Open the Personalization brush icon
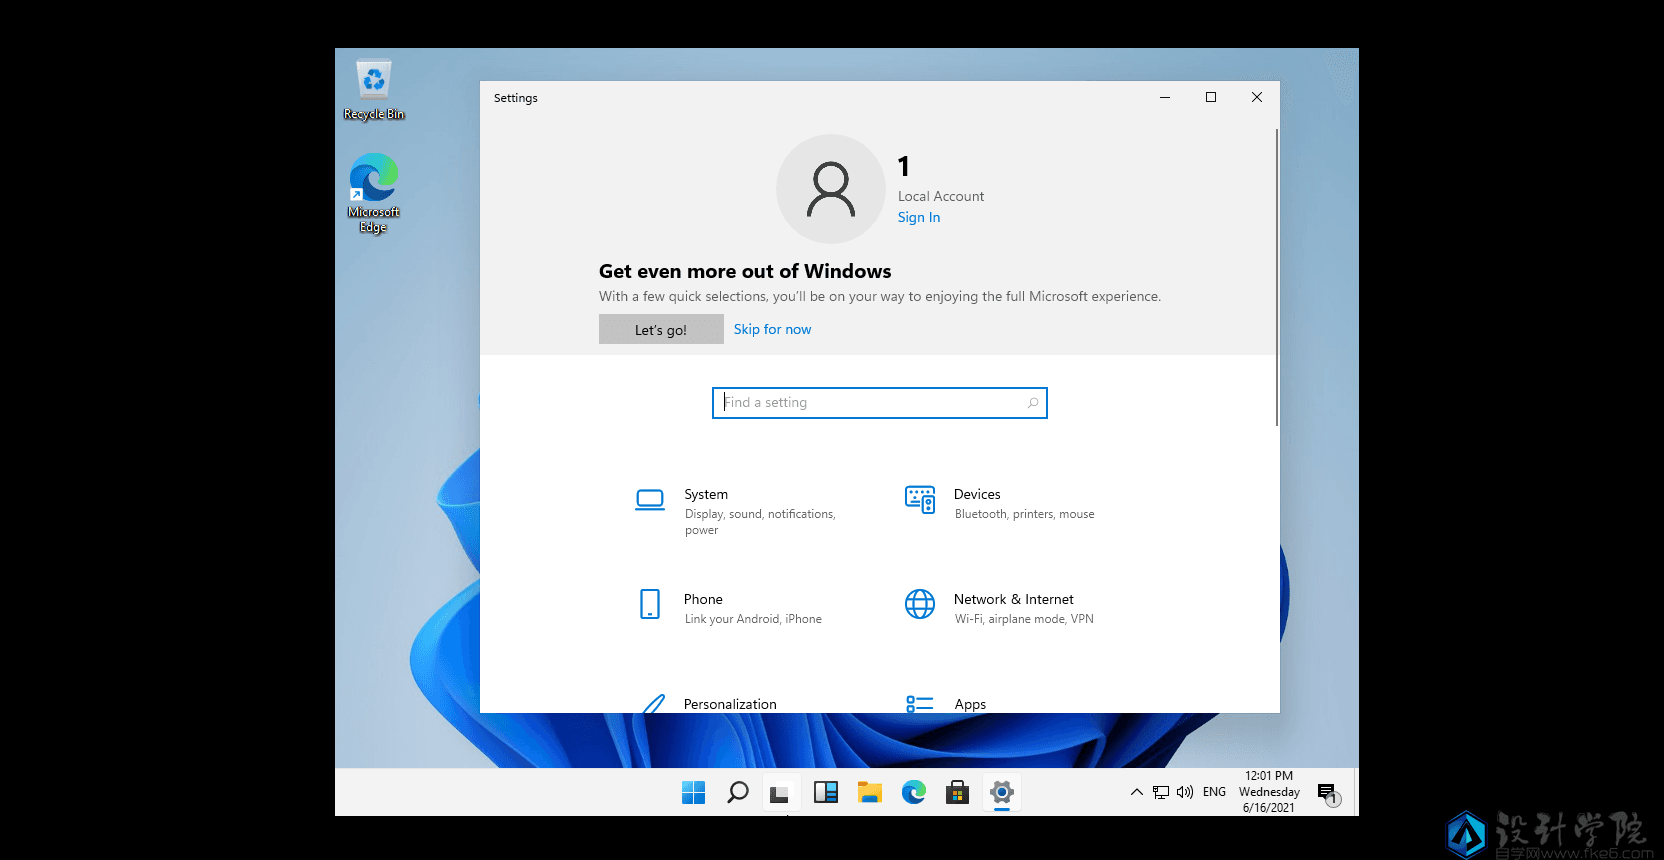This screenshot has width=1664, height=860. click(x=653, y=704)
